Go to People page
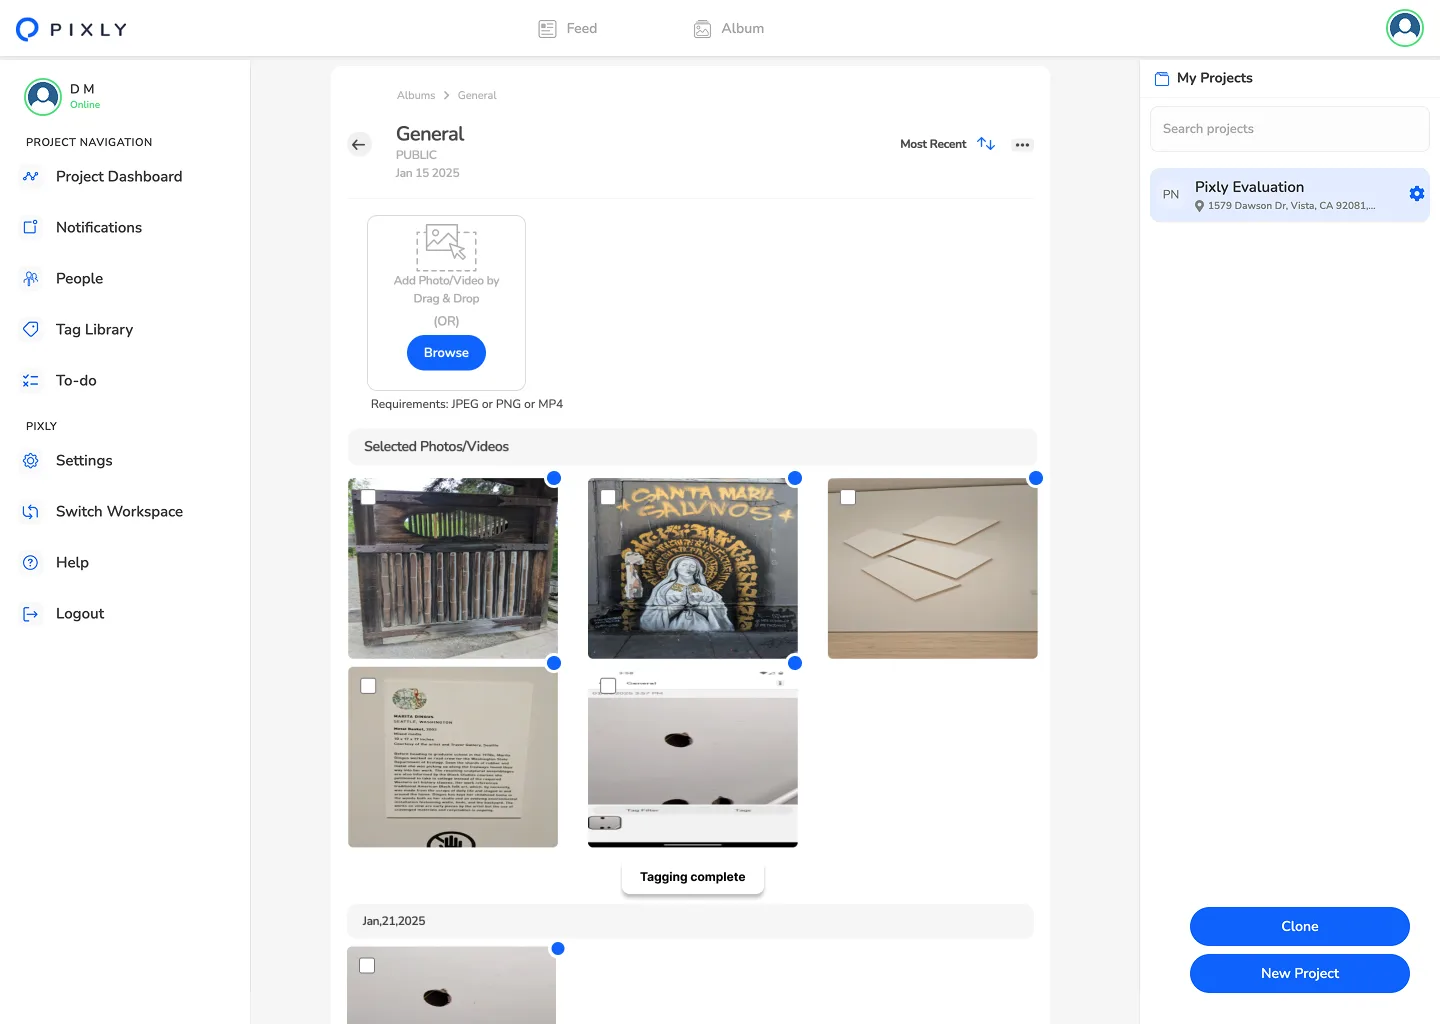The height and width of the screenshot is (1024, 1440). pos(79,279)
